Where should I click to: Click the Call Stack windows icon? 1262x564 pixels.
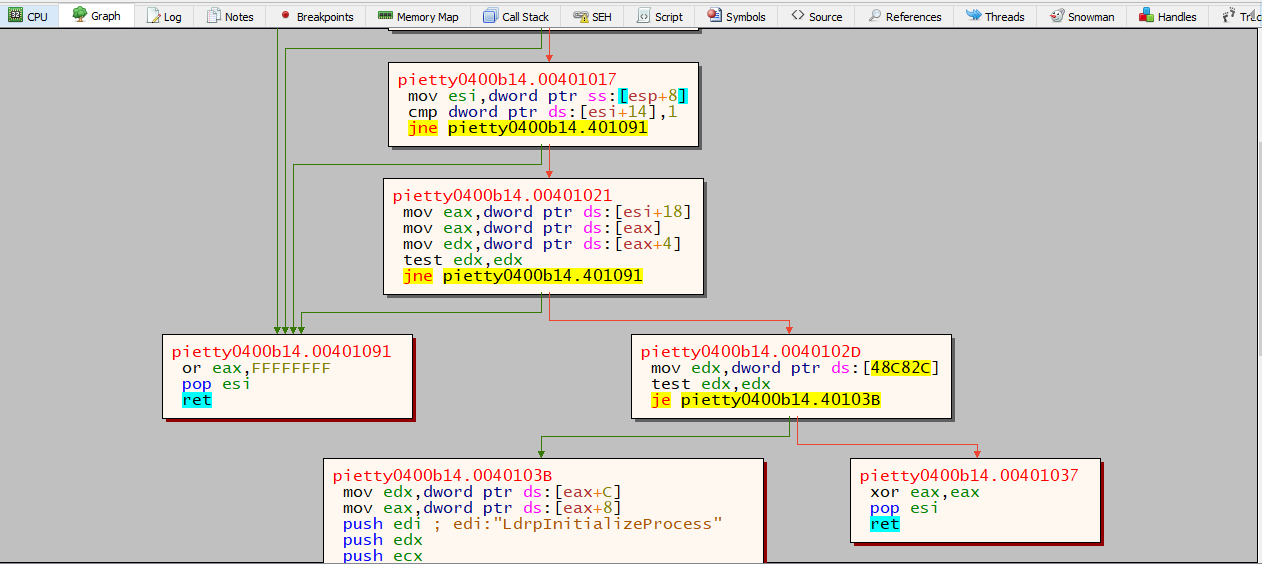pos(489,16)
